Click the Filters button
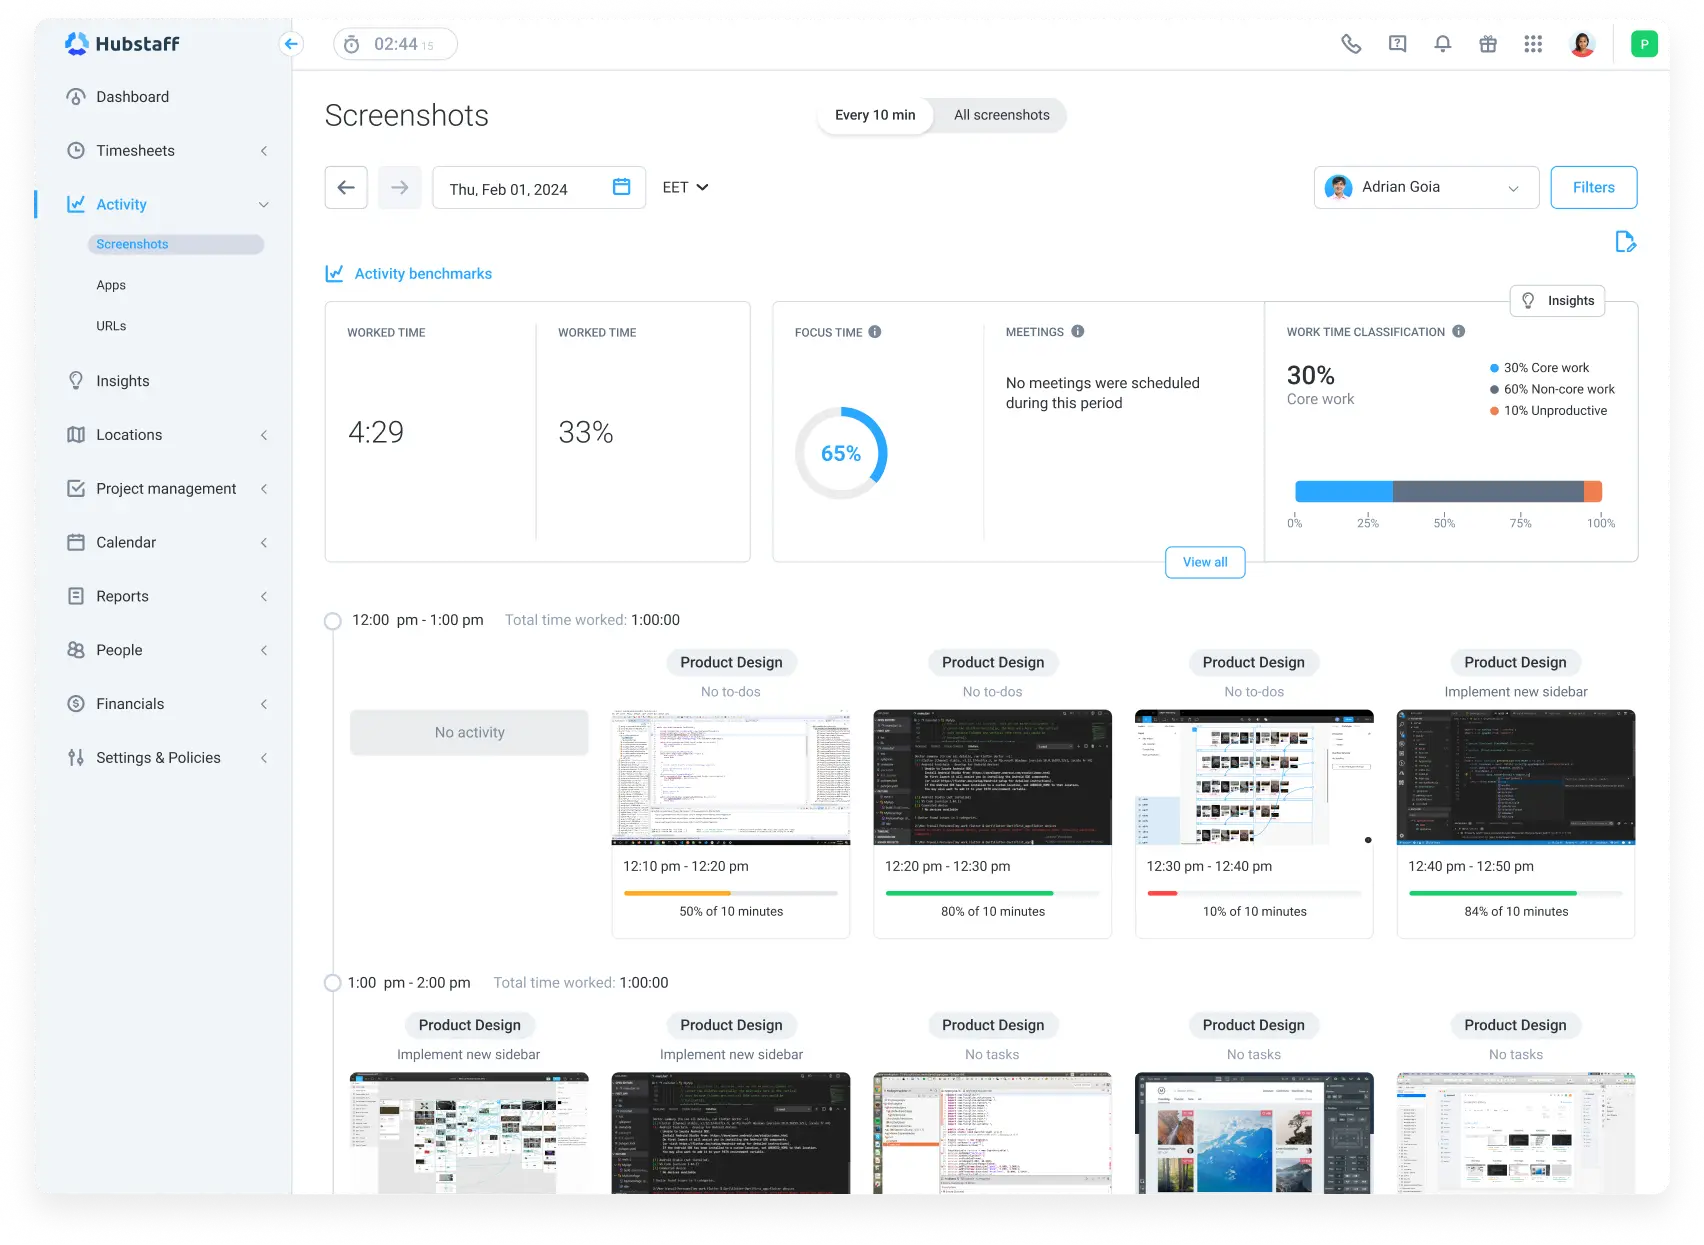 pyautogui.click(x=1593, y=187)
